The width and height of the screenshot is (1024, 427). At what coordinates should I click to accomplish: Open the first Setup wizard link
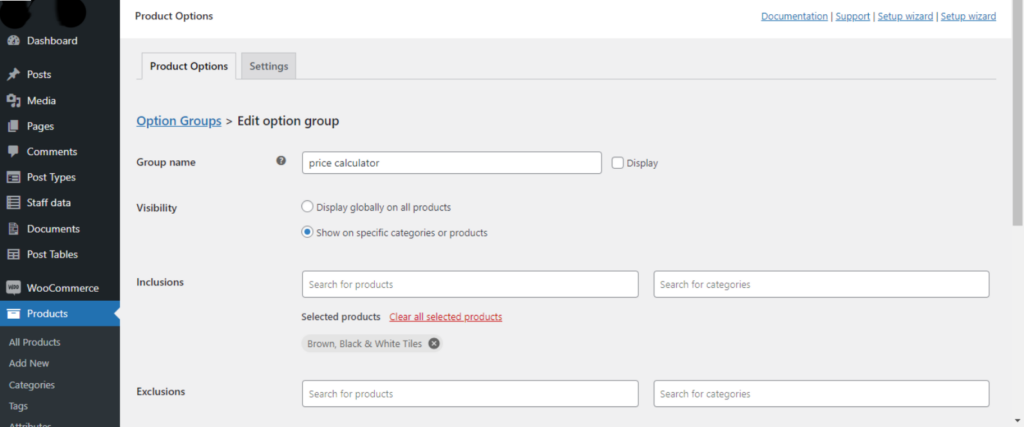[x=905, y=16]
